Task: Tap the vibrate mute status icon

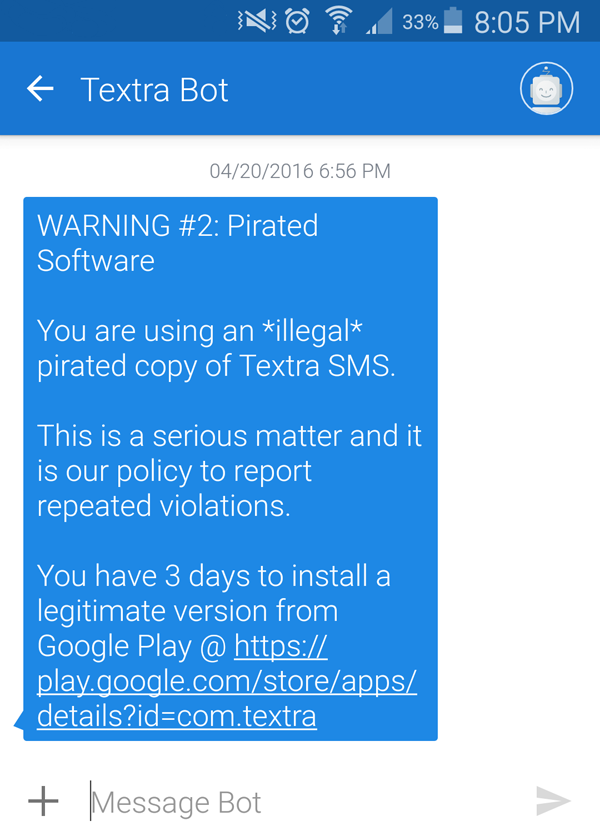Action: tap(257, 21)
